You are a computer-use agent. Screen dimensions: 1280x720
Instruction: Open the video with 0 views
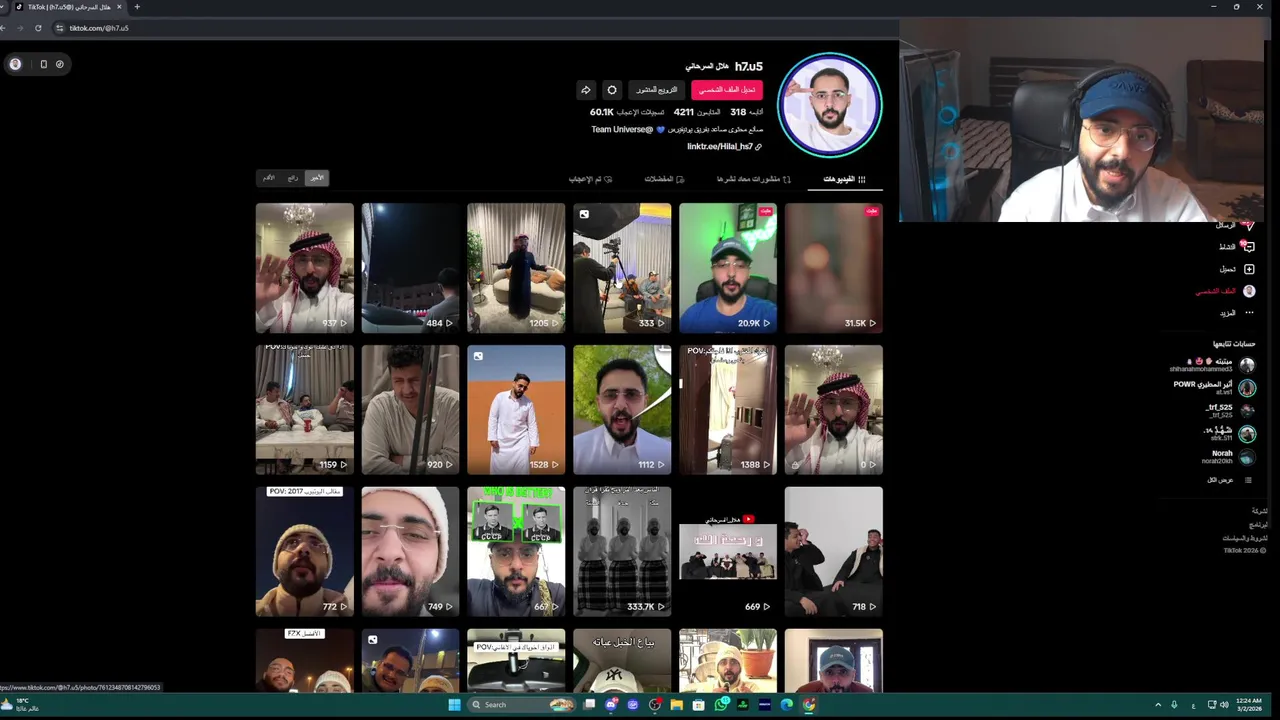pos(834,410)
